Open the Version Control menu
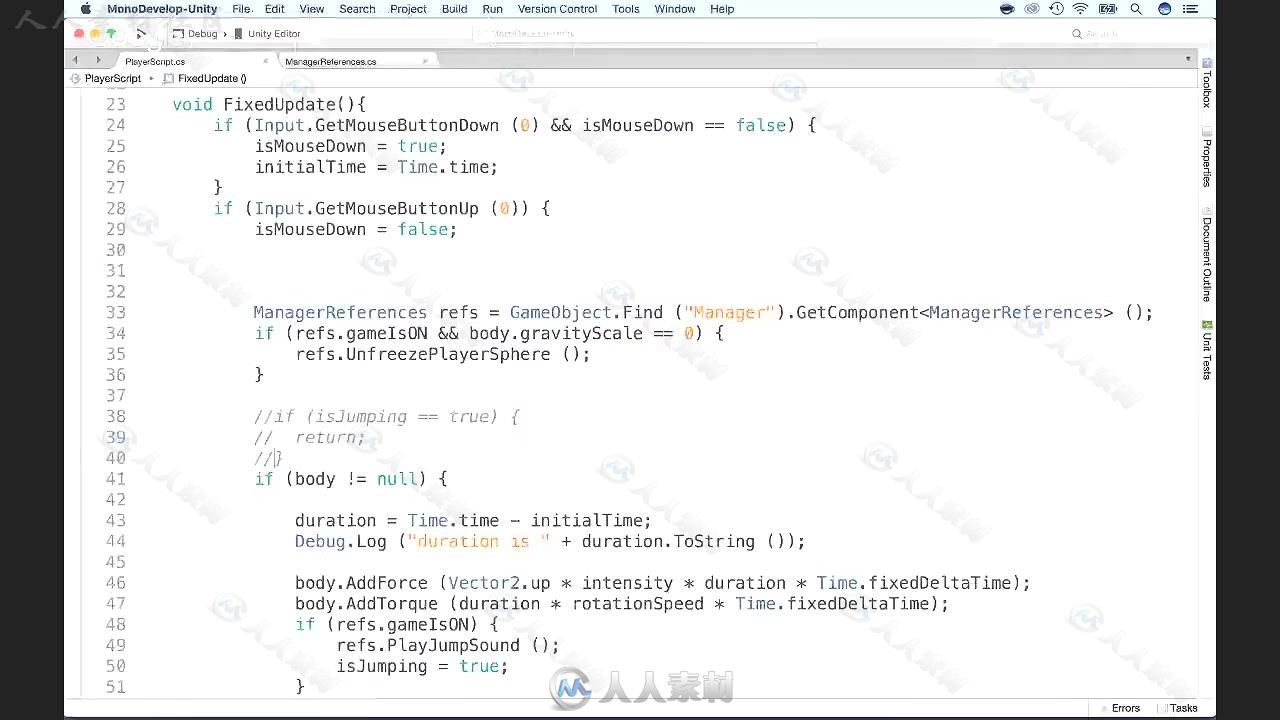This screenshot has height=720, width=1280. [x=557, y=9]
